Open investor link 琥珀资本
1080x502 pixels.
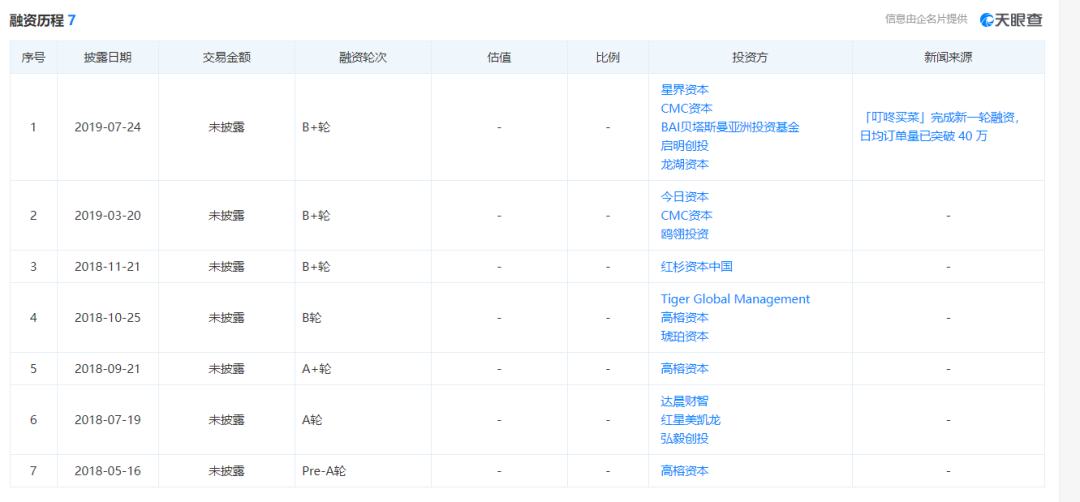pos(685,336)
